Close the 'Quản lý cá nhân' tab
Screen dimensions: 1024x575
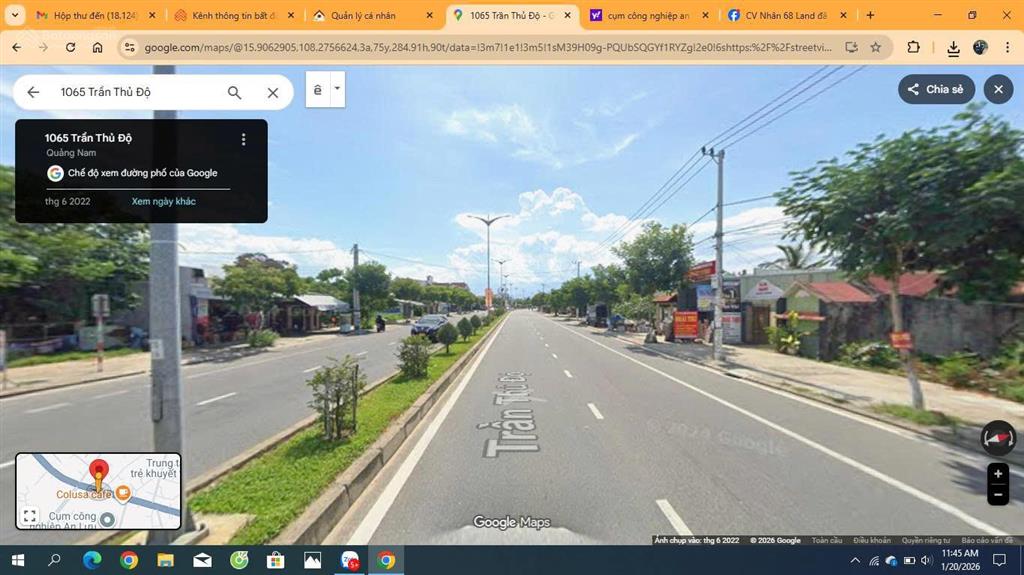[429, 15]
